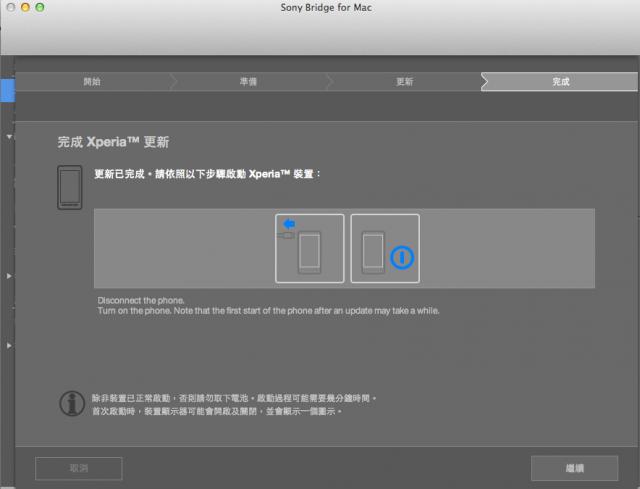
Task: Click the blue unplug arrow icon
Action: 289,224
